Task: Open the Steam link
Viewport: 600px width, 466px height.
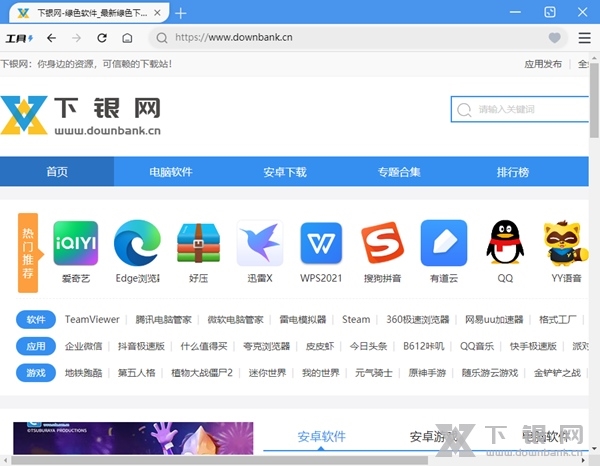Action: [x=356, y=319]
